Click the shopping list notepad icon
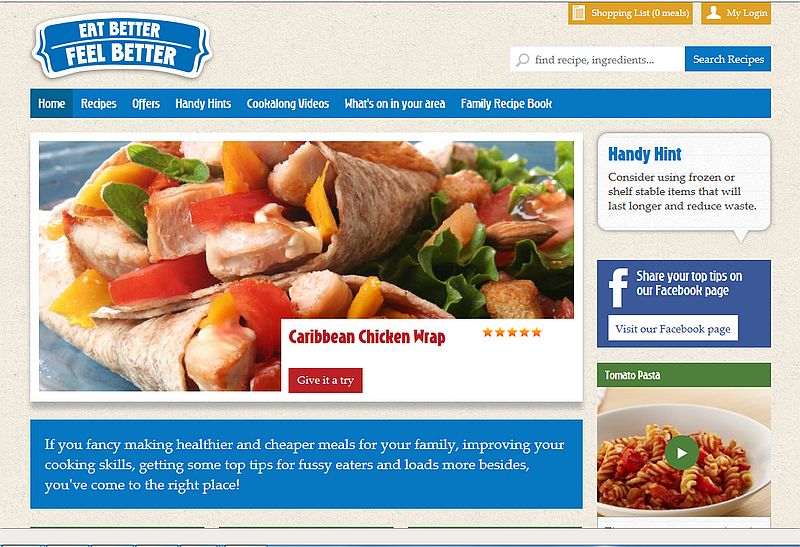Image resolution: width=800 pixels, height=547 pixels. [579, 13]
